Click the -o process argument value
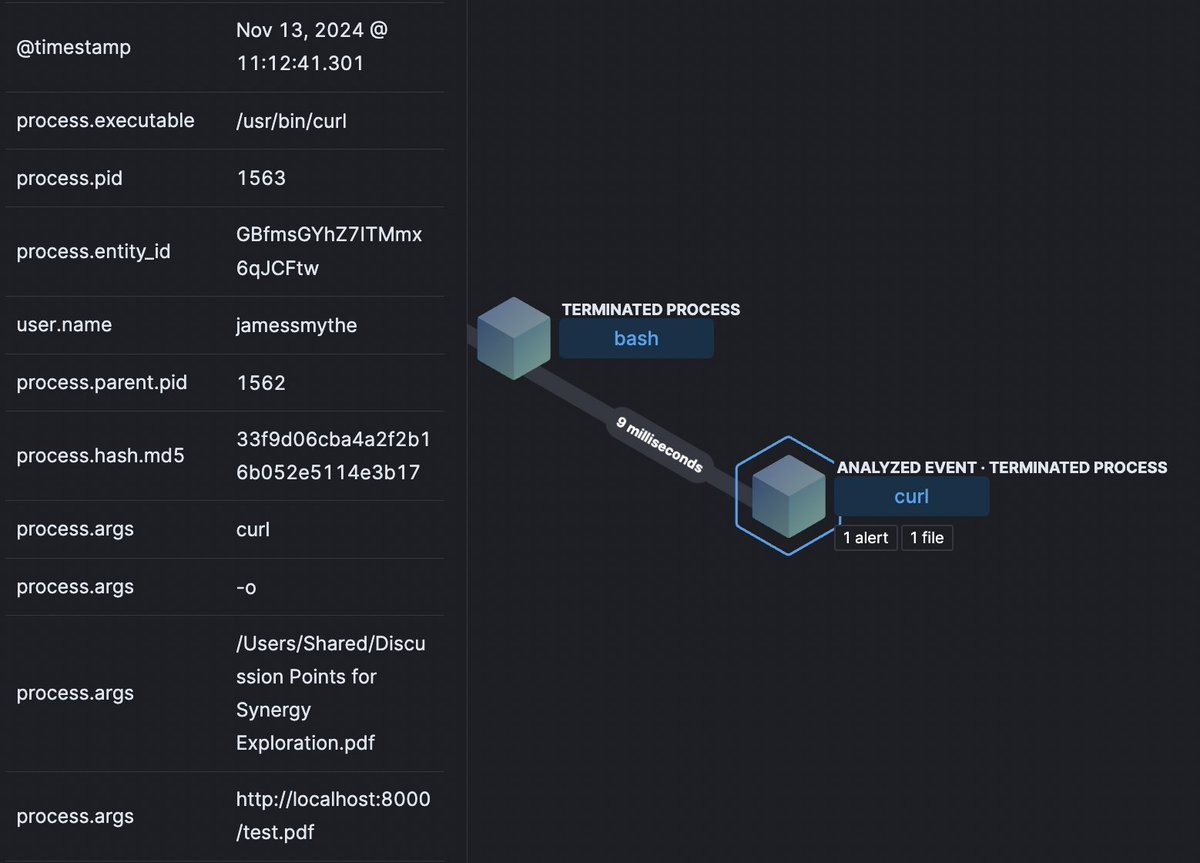The height and width of the screenshot is (863, 1200). [x=246, y=587]
